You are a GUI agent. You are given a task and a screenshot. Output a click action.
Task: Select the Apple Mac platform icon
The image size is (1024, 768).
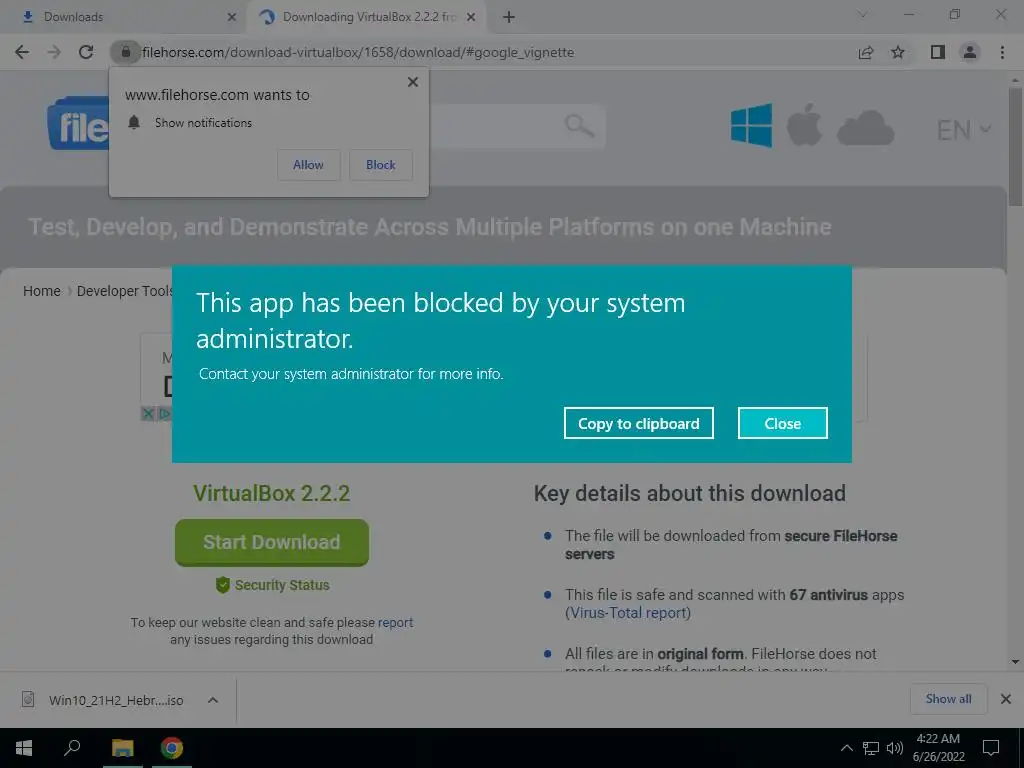click(x=804, y=124)
